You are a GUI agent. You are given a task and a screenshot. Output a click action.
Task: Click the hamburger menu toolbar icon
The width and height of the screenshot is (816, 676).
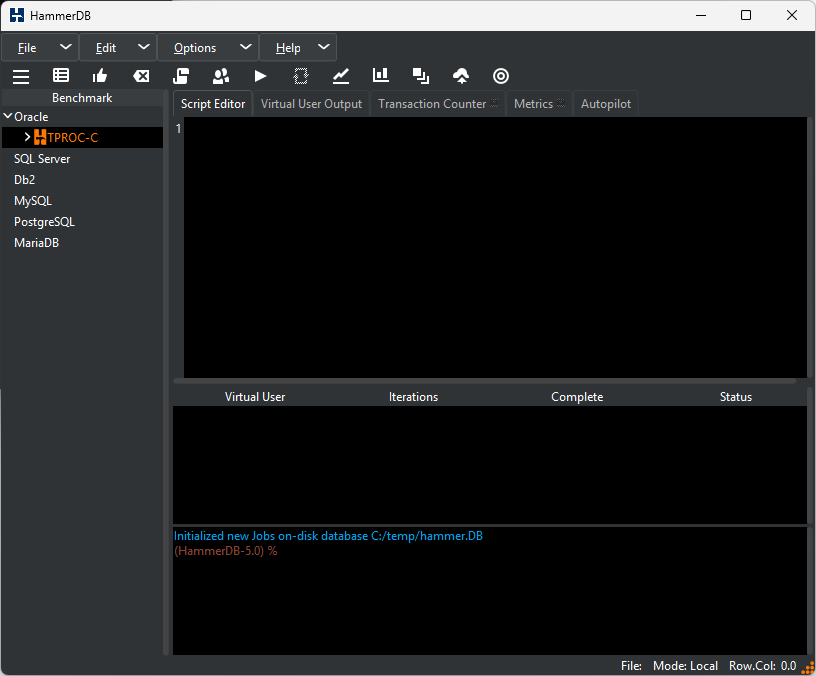coord(21,76)
